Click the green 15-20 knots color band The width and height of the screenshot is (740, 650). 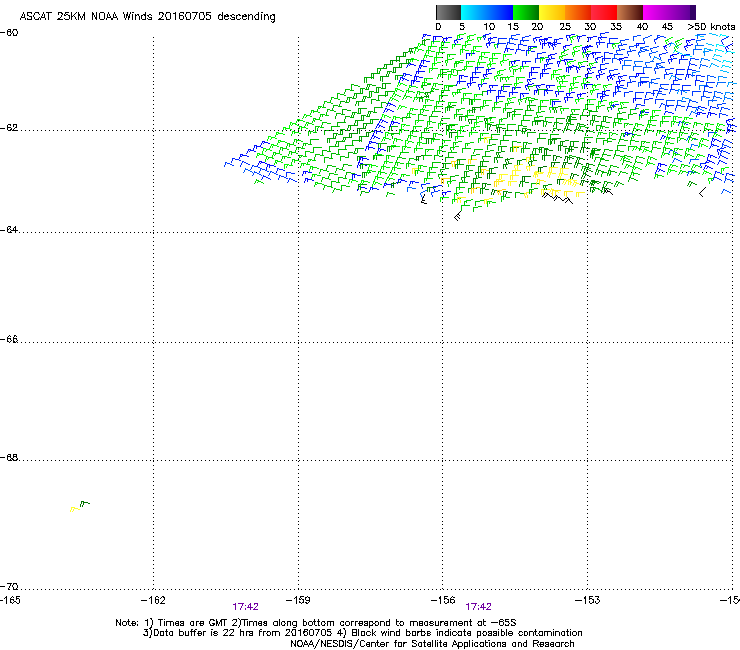526,12
